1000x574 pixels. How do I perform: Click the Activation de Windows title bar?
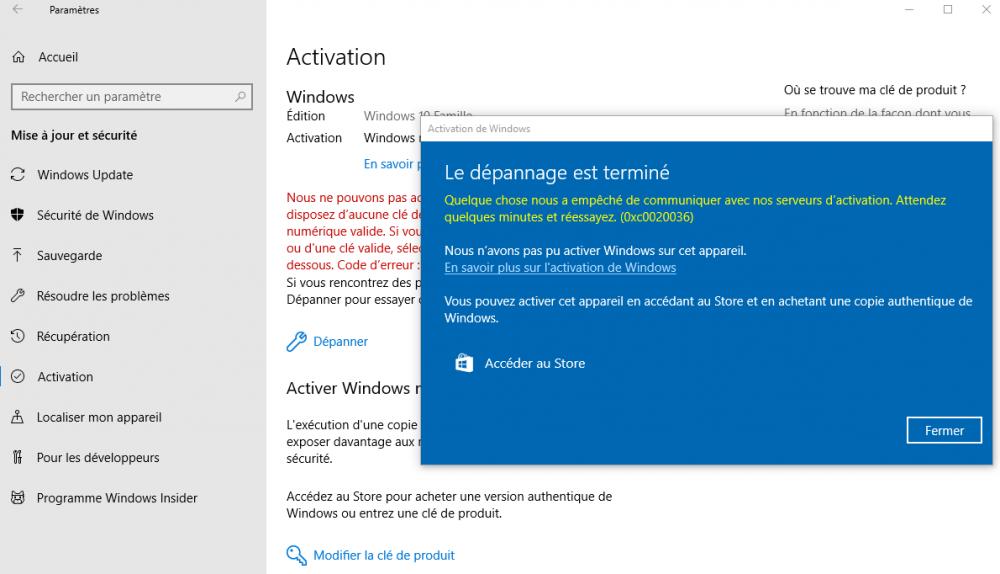click(x=706, y=128)
